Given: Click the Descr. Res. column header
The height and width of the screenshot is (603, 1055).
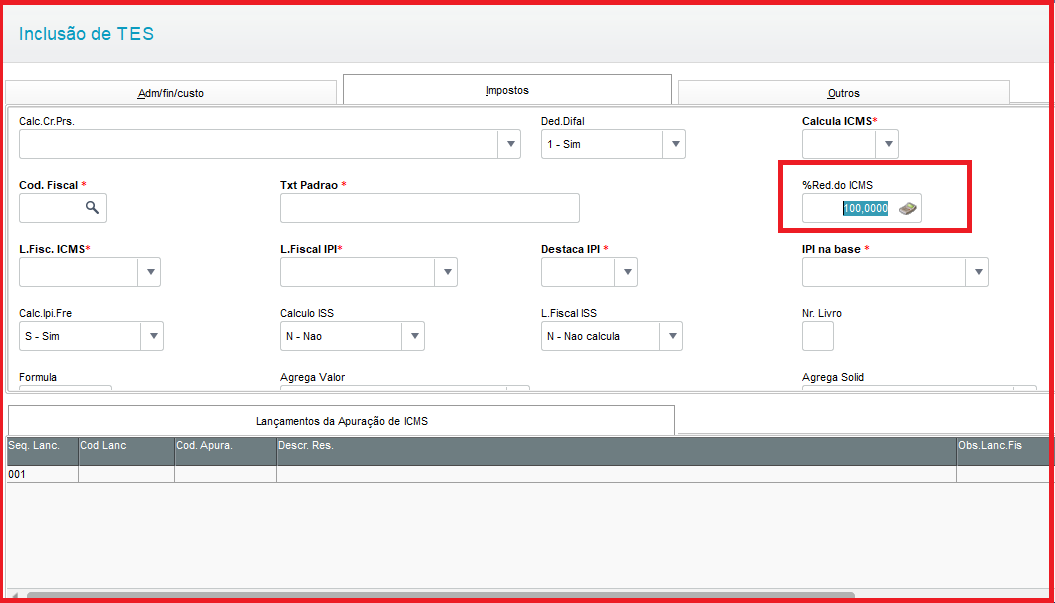Looking at the screenshot, I should tap(616, 451).
